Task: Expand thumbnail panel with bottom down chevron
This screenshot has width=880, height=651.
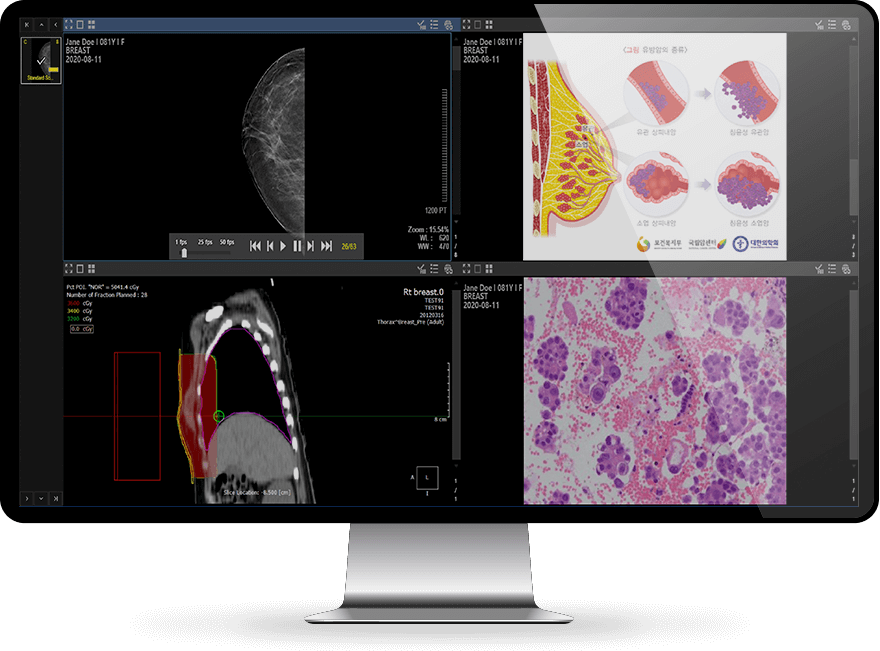Action: click(41, 497)
